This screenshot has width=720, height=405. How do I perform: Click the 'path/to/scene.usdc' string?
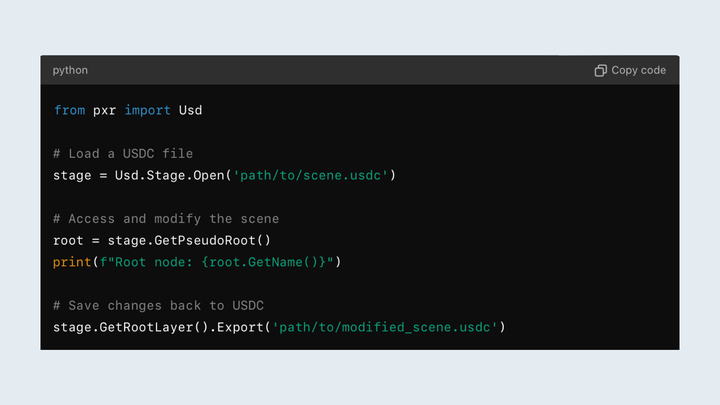coord(310,175)
